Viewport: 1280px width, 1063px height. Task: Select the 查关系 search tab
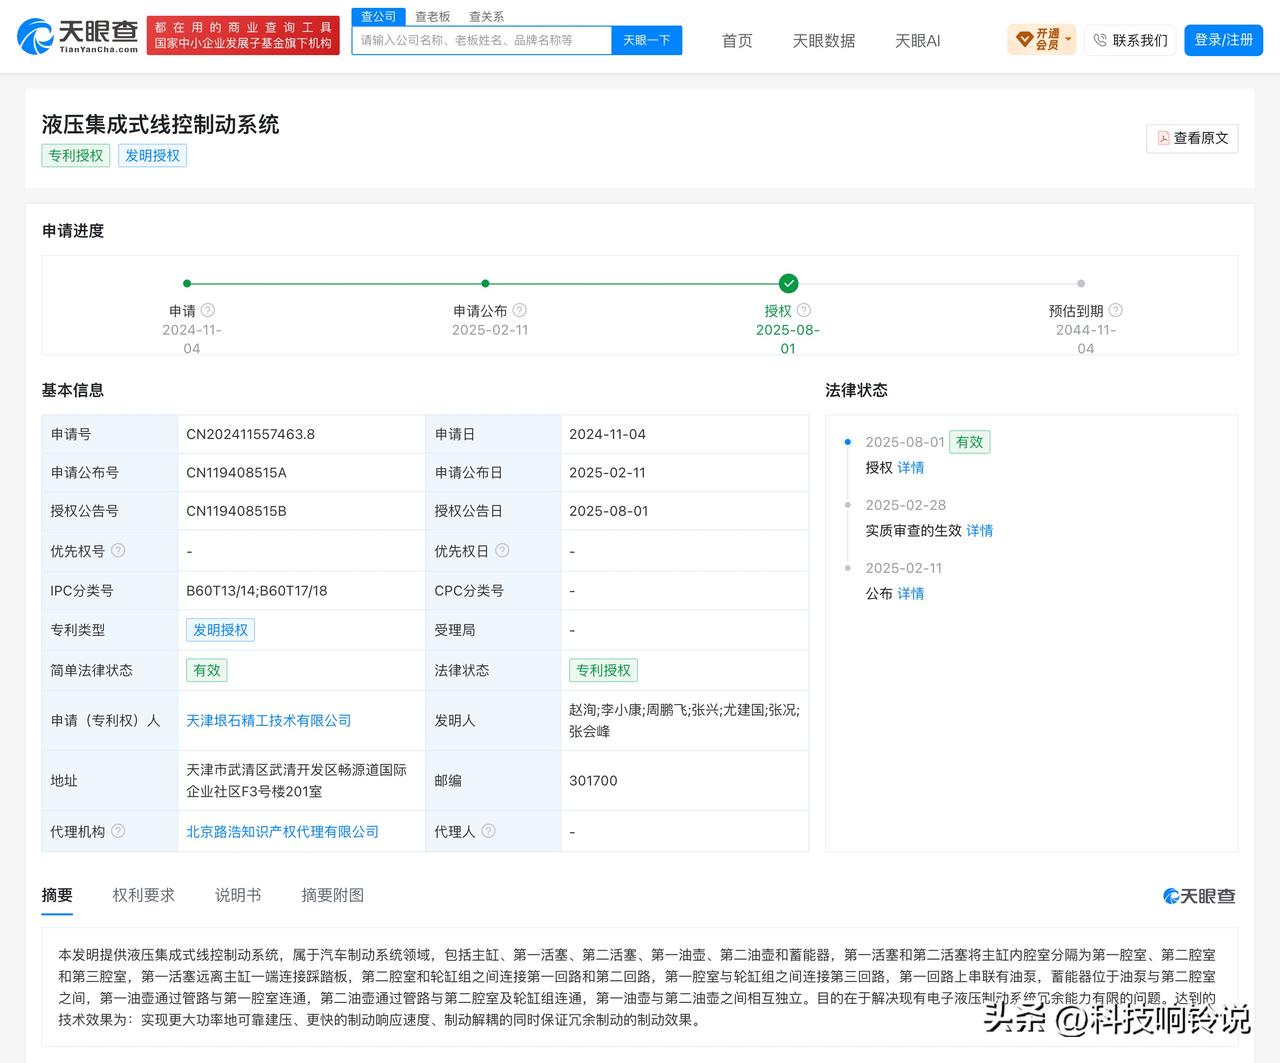tap(487, 17)
